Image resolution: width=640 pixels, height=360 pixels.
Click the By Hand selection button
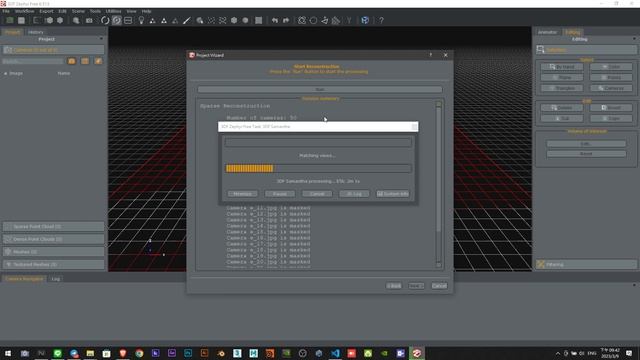click(562, 67)
